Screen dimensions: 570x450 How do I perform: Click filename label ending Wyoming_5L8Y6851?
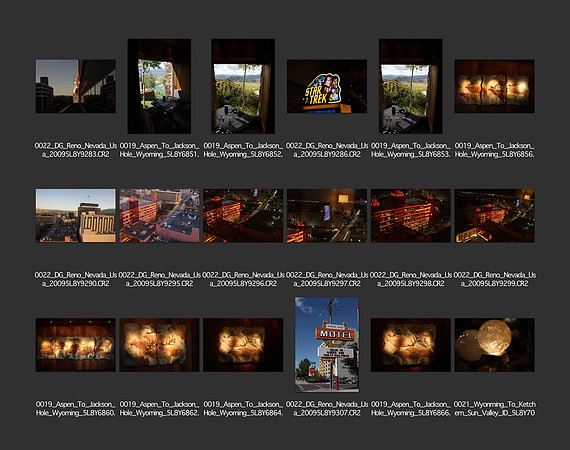click(159, 150)
